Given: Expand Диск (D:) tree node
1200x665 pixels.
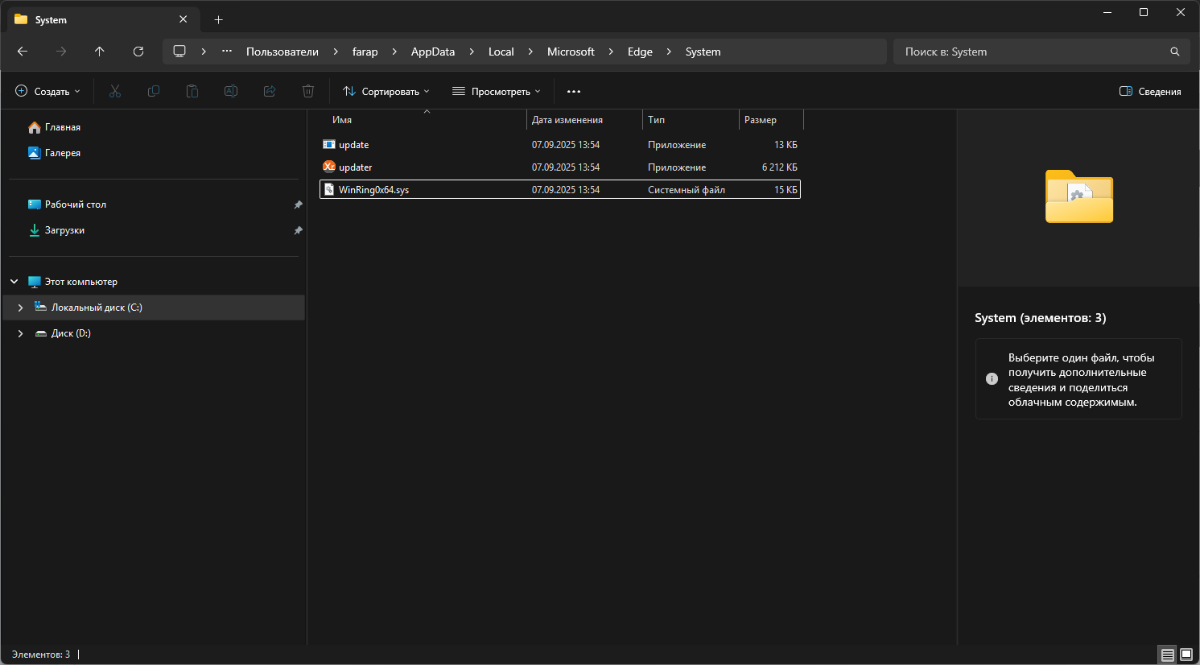Looking at the screenshot, I should tap(20, 334).
